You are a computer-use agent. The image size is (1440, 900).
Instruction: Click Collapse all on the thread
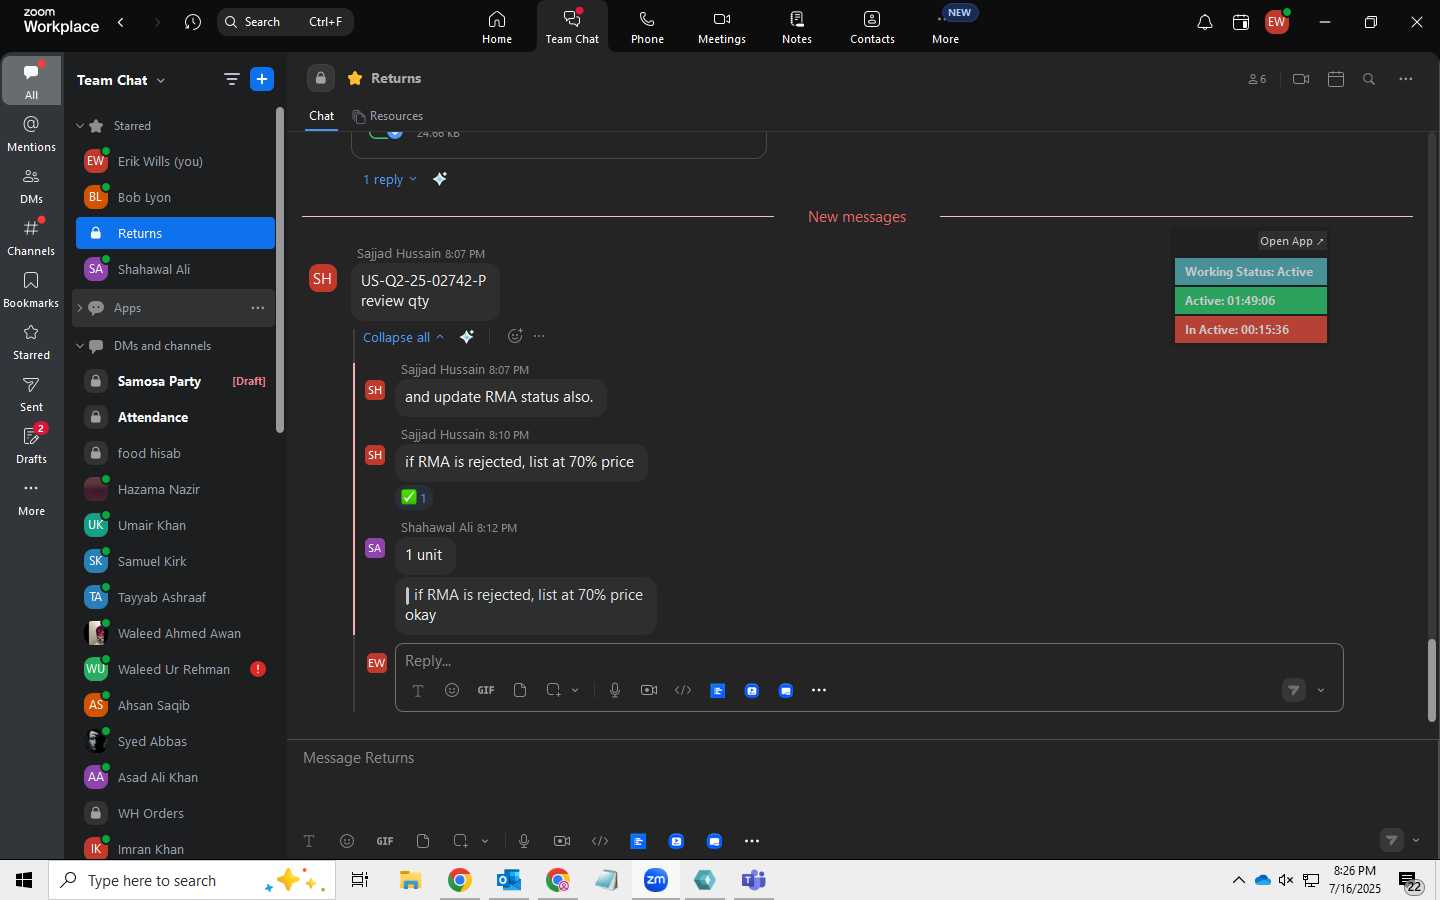pos(403,337)
